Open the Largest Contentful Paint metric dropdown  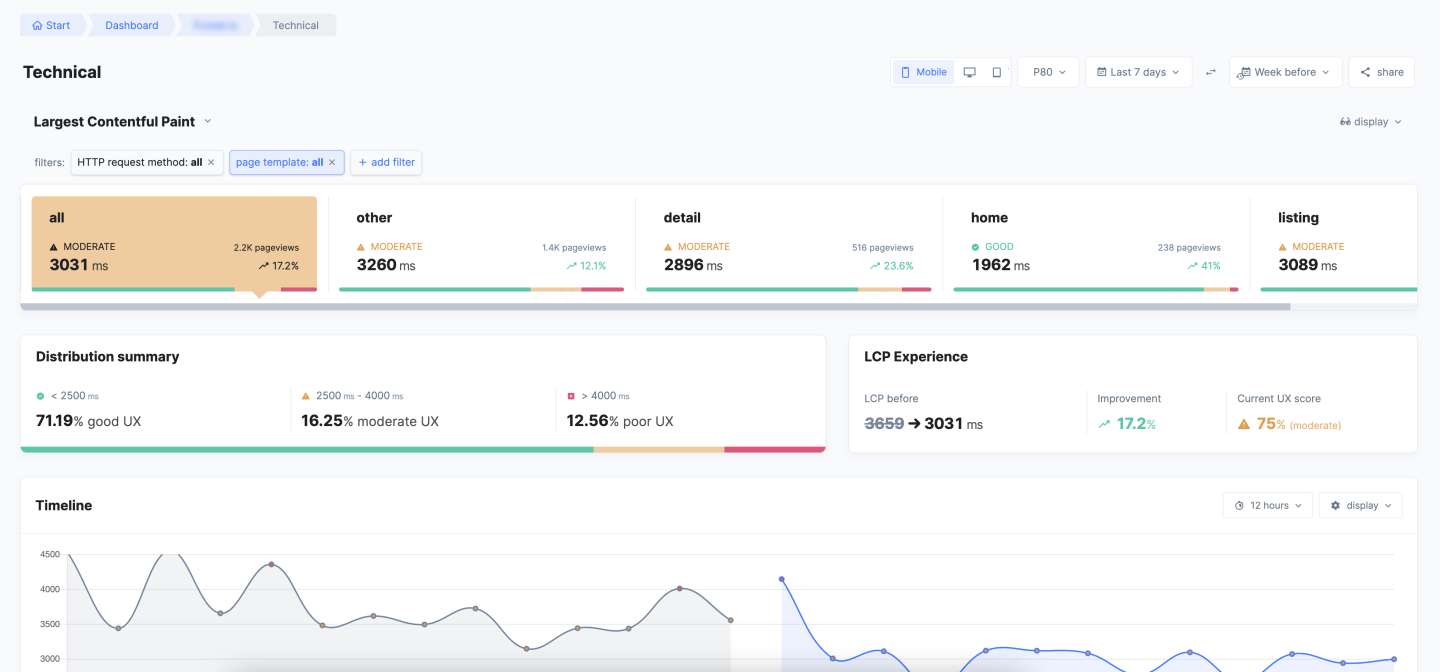[x=207, y=121]
